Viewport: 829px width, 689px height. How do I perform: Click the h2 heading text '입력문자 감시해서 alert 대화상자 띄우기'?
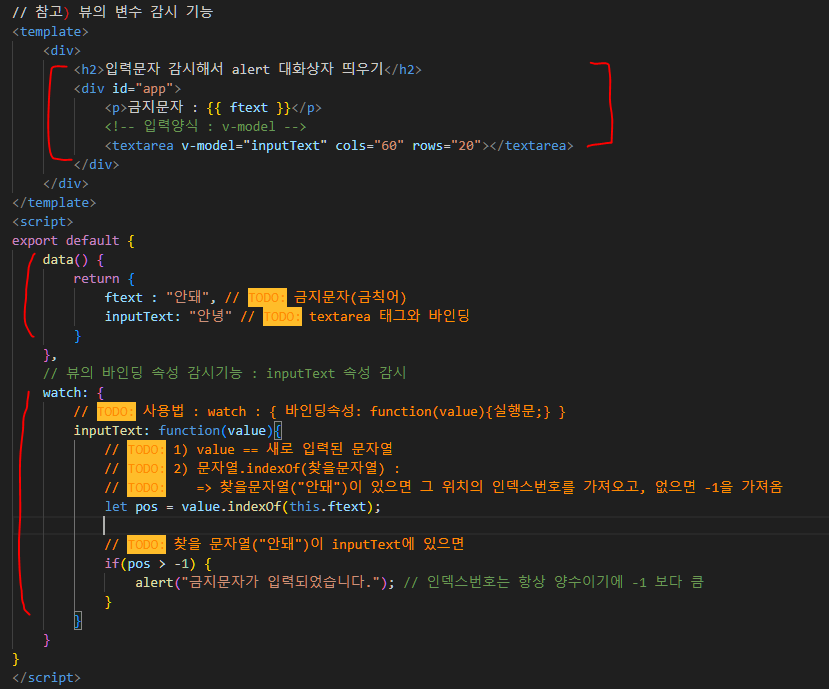click(244, 69)
